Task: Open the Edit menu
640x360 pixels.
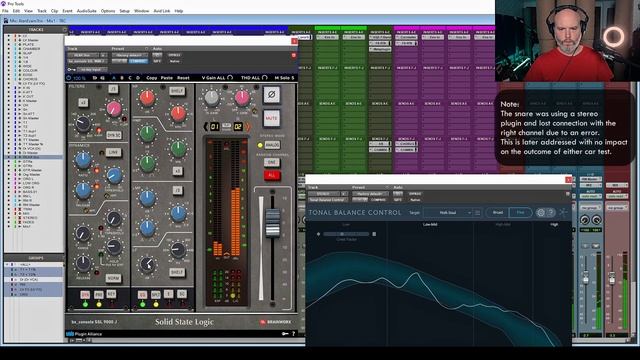Action: pyautogui.click(x=16, y=11)
